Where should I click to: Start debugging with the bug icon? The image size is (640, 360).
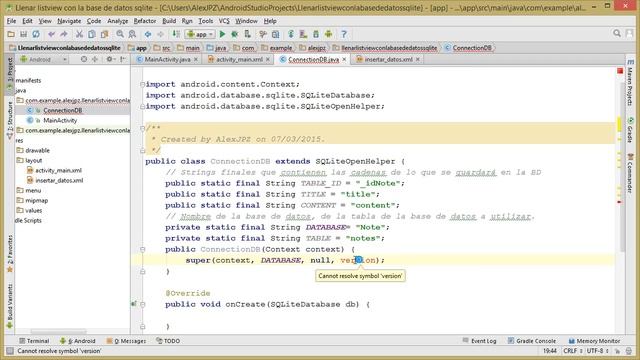click(x=235, y=34)
